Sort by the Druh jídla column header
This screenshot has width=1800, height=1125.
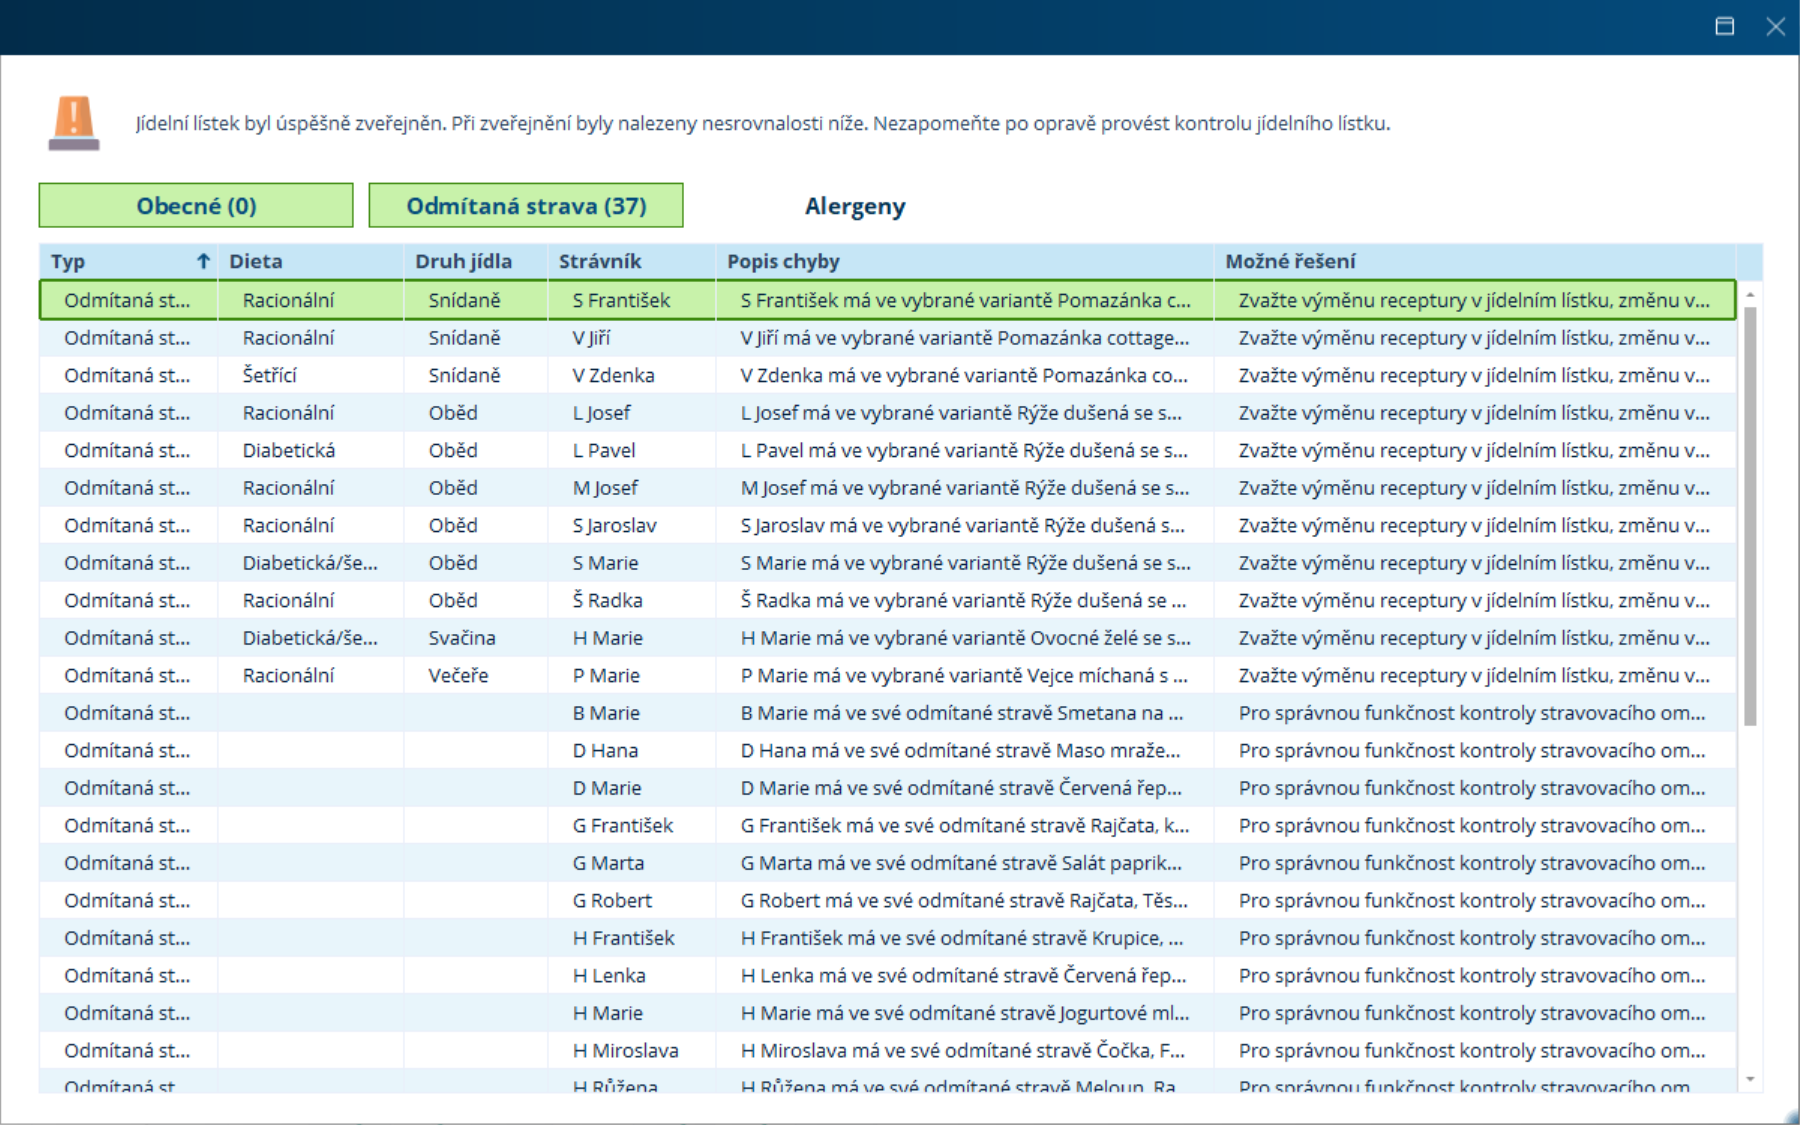coord(476,261)
